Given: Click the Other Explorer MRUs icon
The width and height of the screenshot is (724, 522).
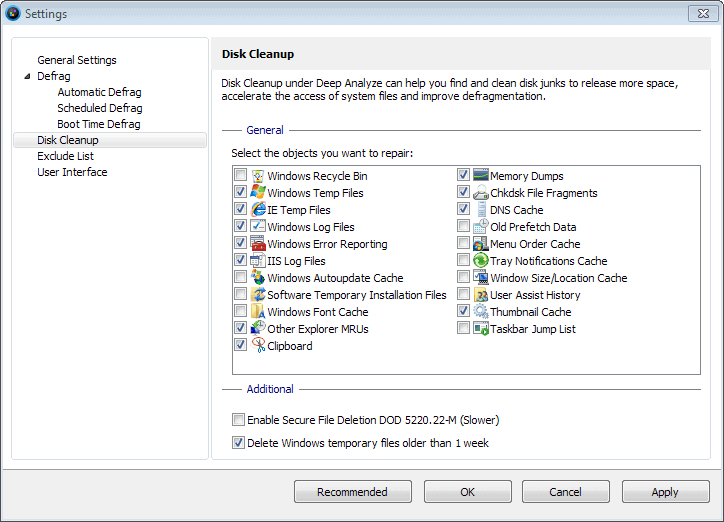Looking at the screenshot, I should 258,329.
